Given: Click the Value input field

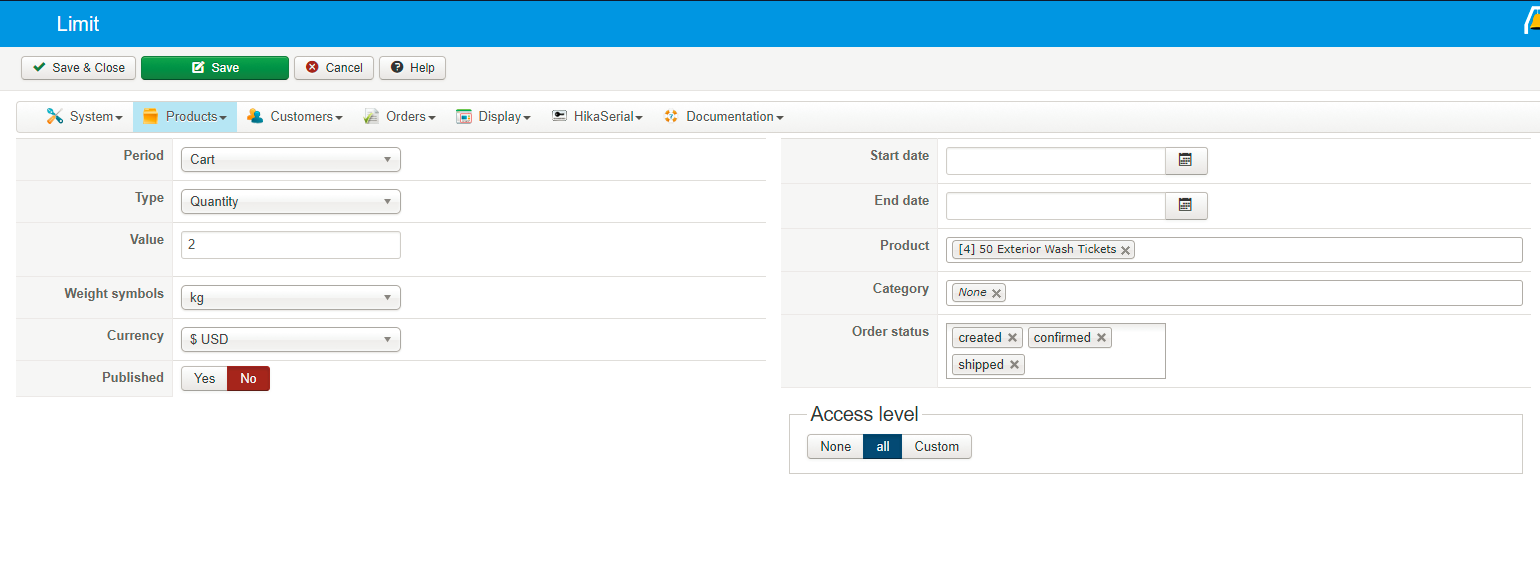Looking at the screenshot, I should click(x=290, y=245).
